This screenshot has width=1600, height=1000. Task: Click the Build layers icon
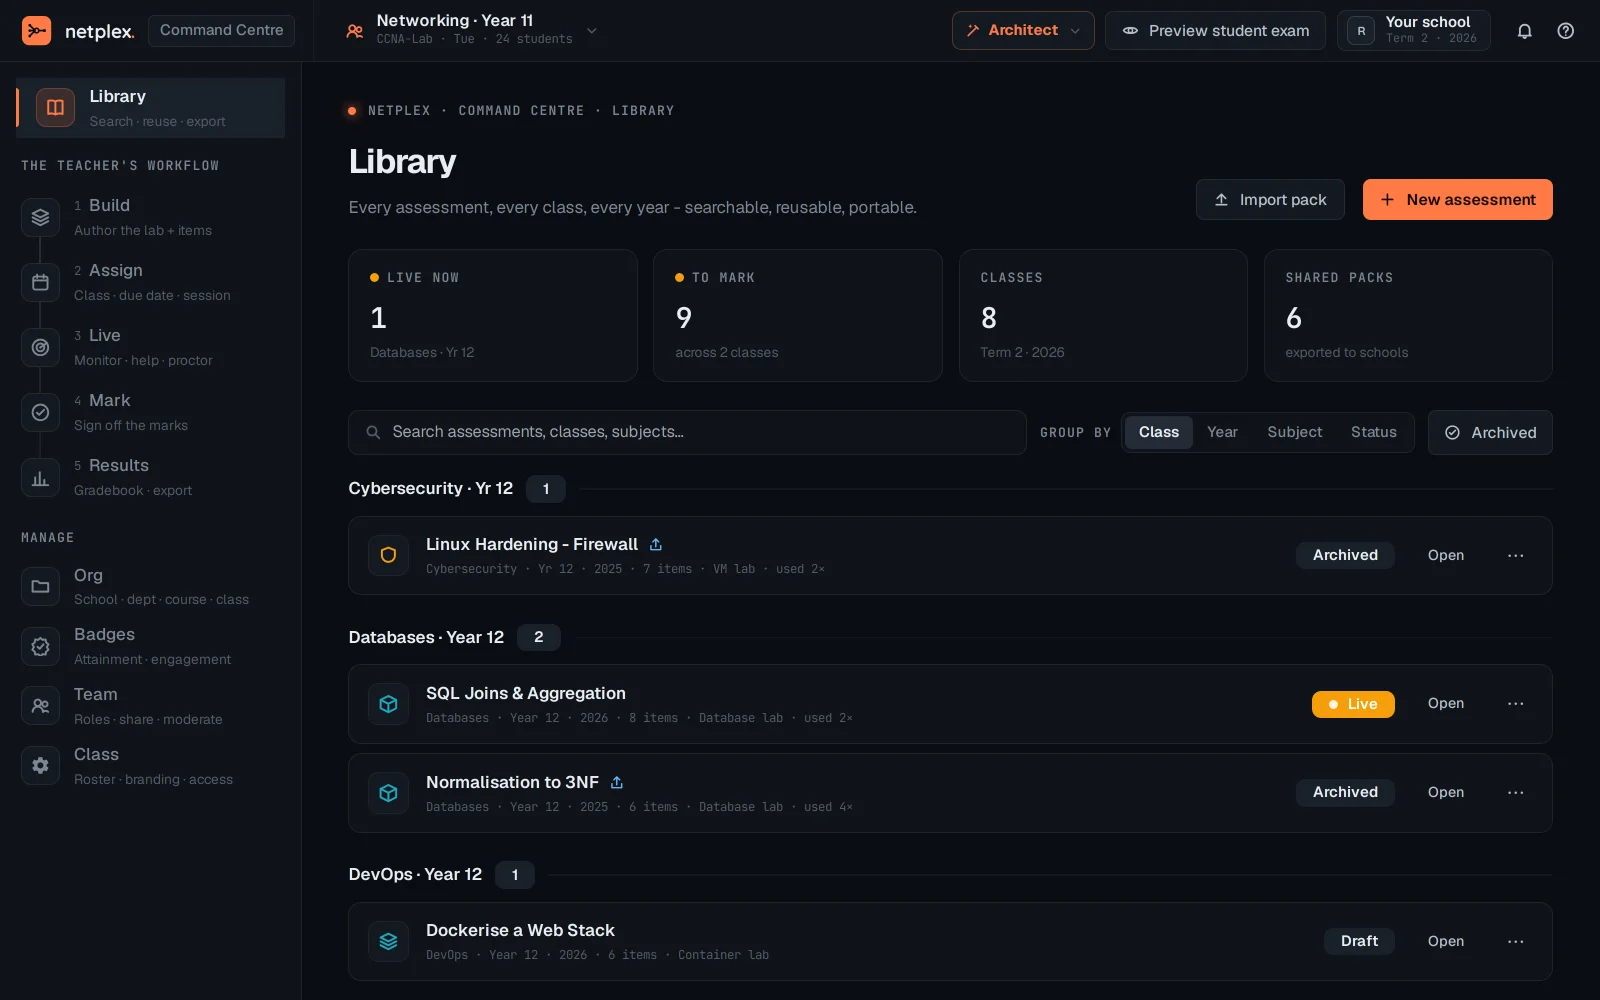point(40,217)
